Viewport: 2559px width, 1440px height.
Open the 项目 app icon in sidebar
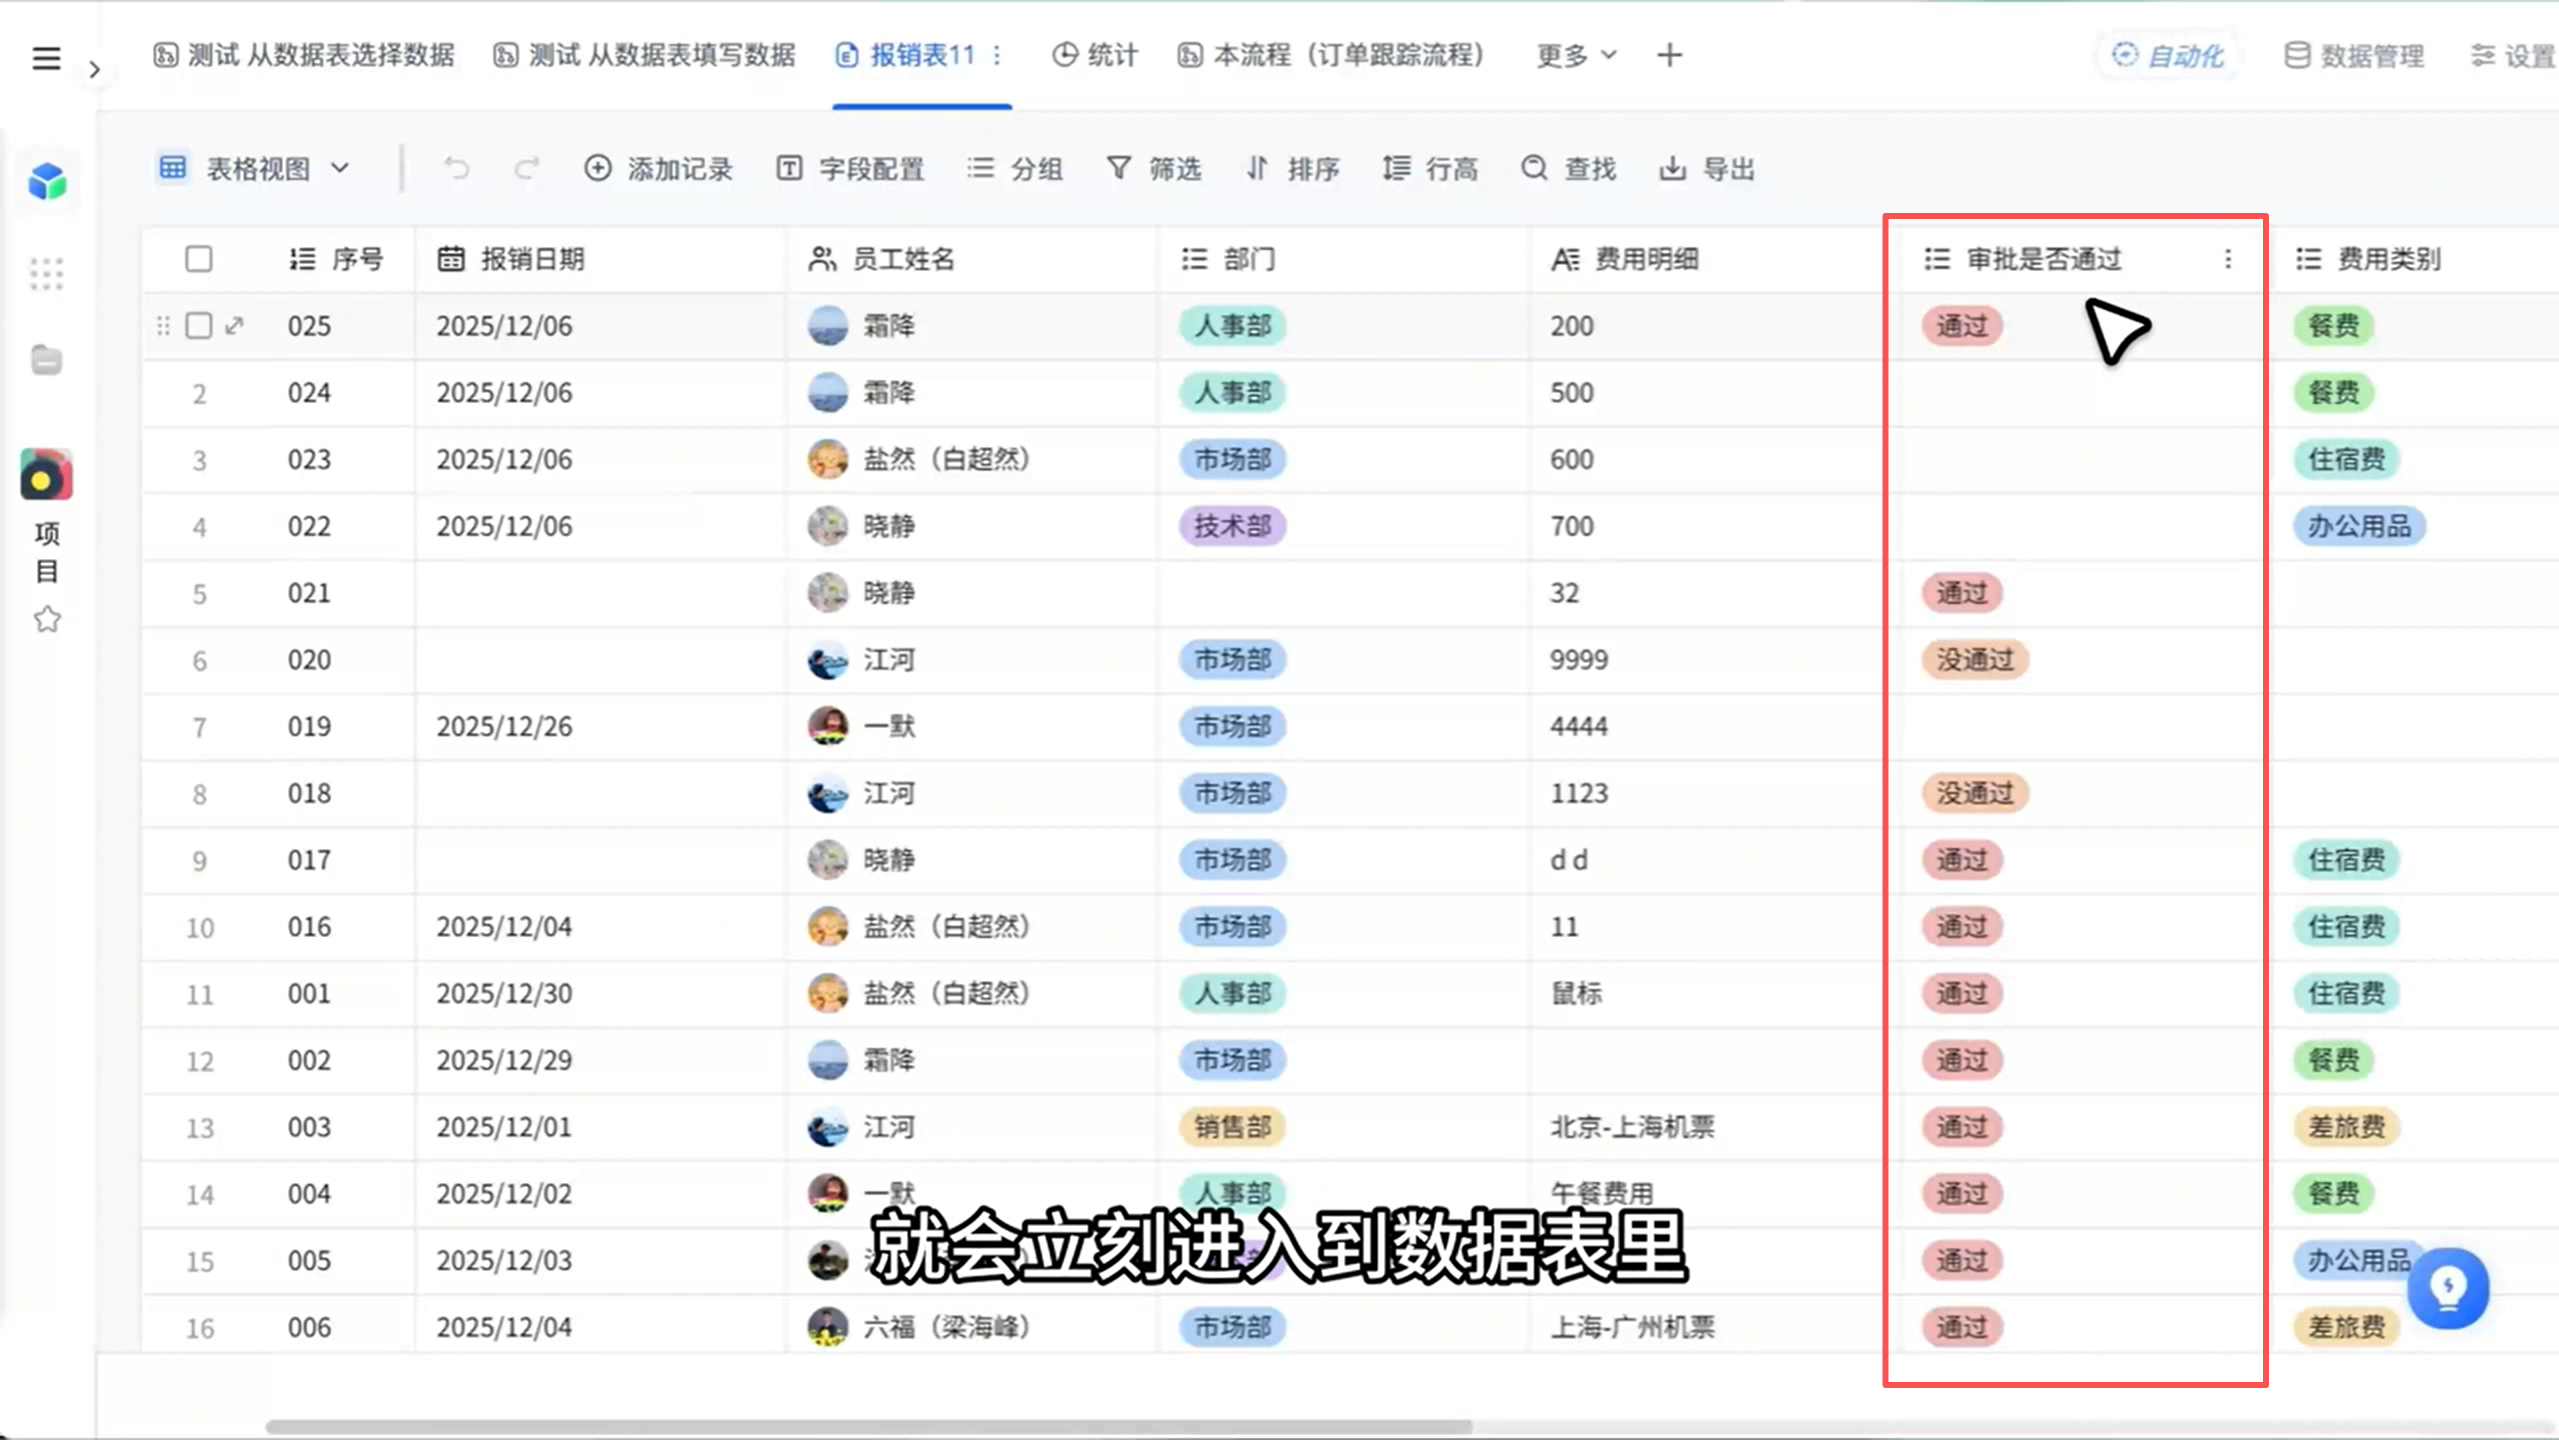47,475
